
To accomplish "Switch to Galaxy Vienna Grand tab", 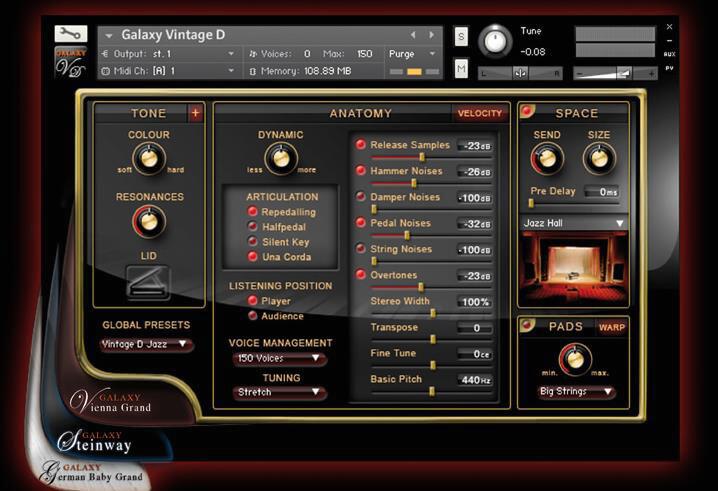I will click(111, 402).
